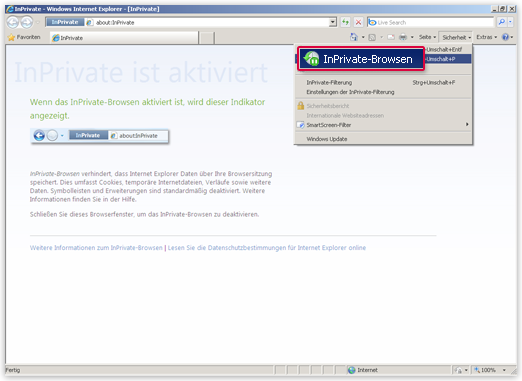Click the Print icon
Screen dimensions: 522x381
tap(403, 37)
